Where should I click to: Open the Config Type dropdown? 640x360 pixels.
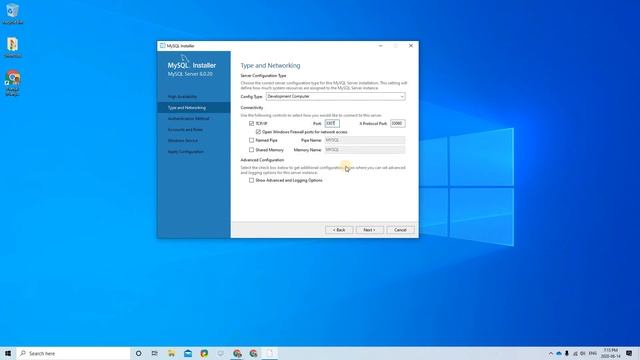pyautogui.click(x=336, y=96)
